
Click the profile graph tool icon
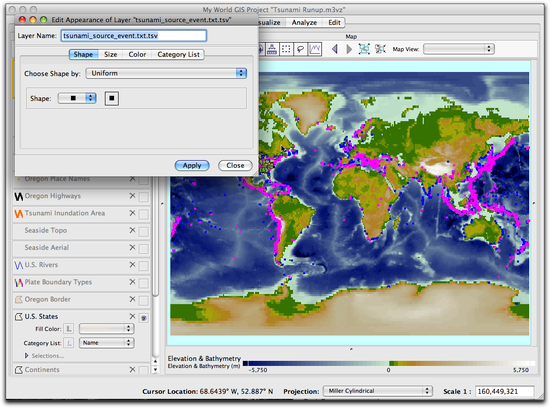(x=315, y=49)
